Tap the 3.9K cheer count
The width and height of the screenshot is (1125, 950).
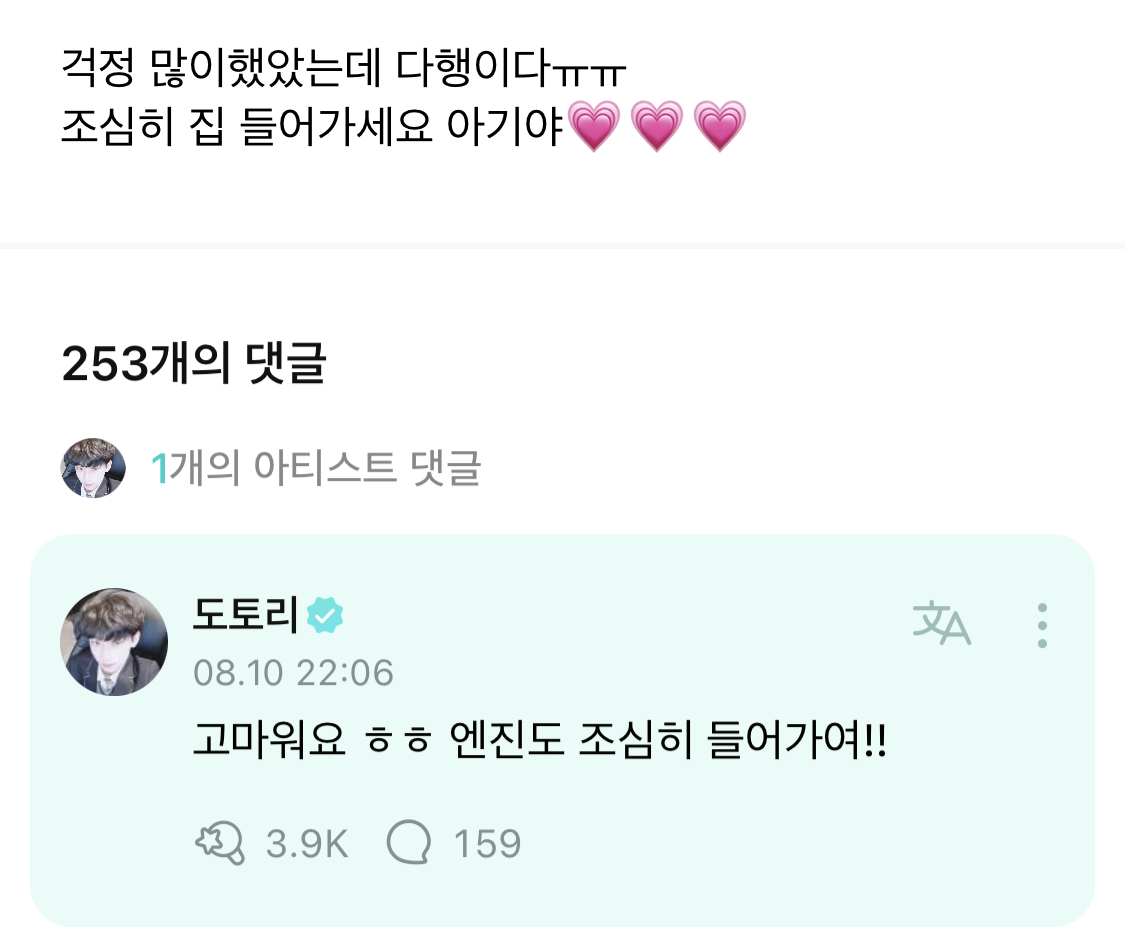click(x=307, y=844)
